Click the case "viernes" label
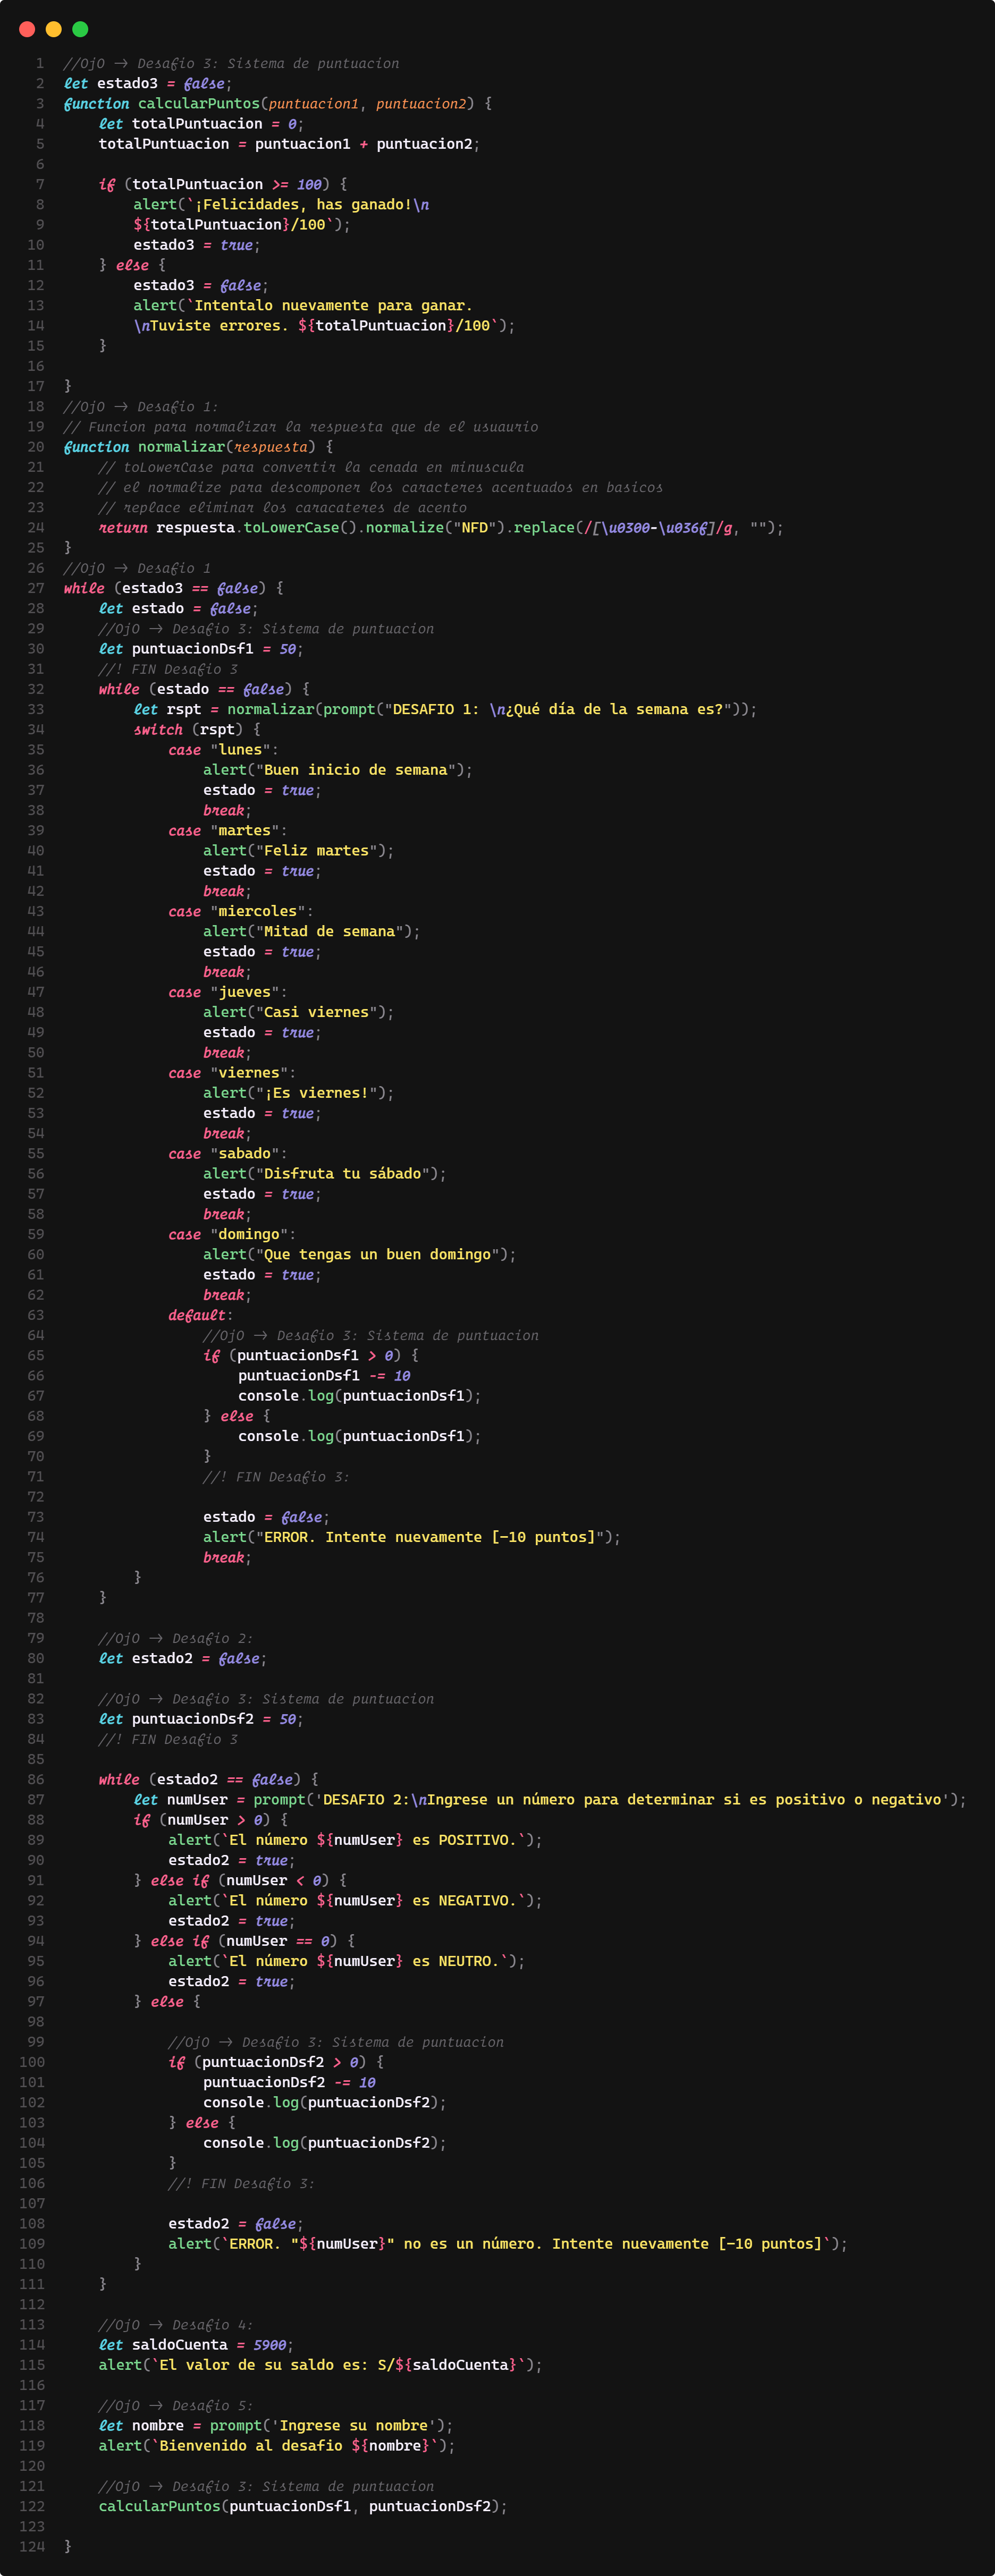 pyautogui.click(x=232, y=1073)
